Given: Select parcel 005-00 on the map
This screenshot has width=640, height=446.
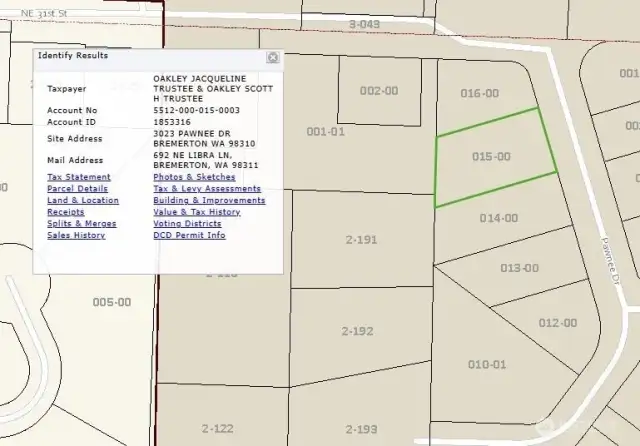Looking at the screenshot, I should pos(112,302).
